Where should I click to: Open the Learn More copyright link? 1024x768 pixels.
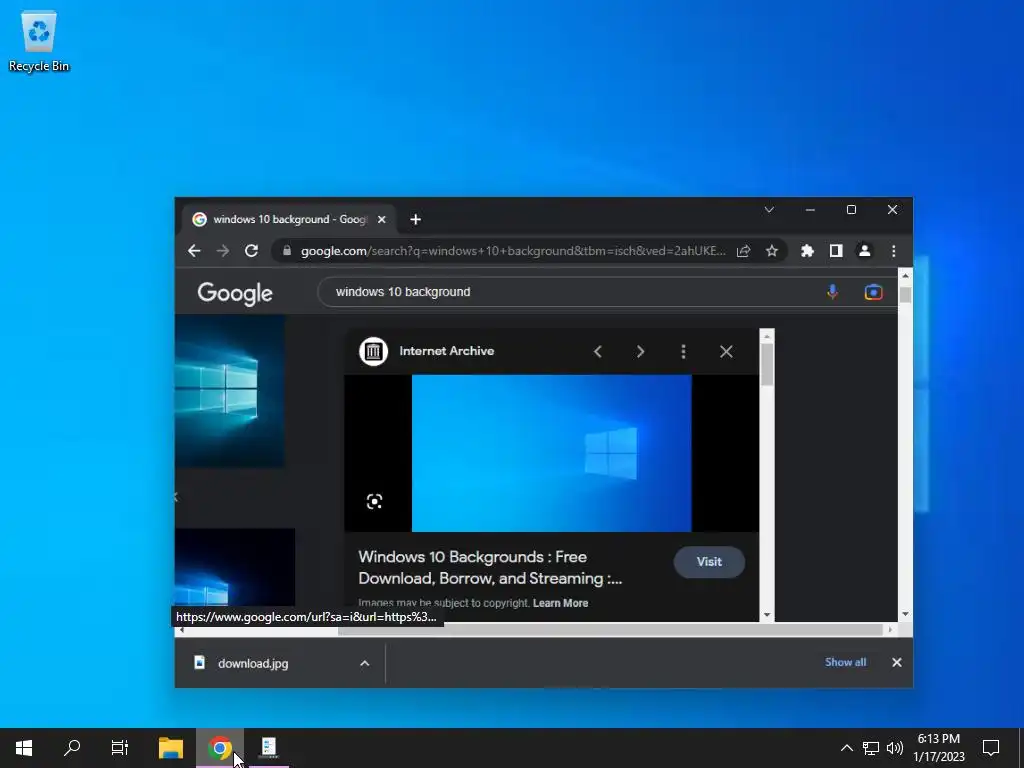tap(560, 603)
